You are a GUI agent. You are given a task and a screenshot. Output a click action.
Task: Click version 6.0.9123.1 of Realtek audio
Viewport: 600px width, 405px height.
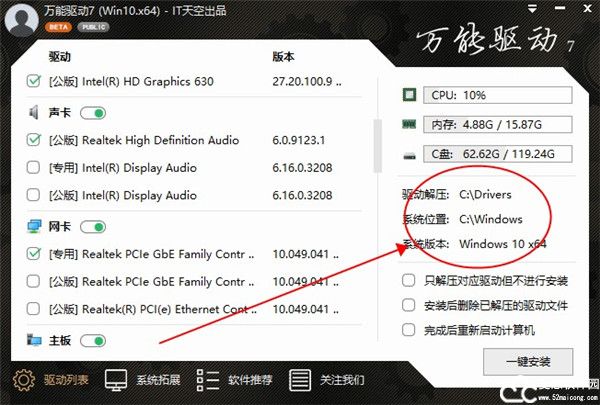pyautogui.click(x=298, y=140)
